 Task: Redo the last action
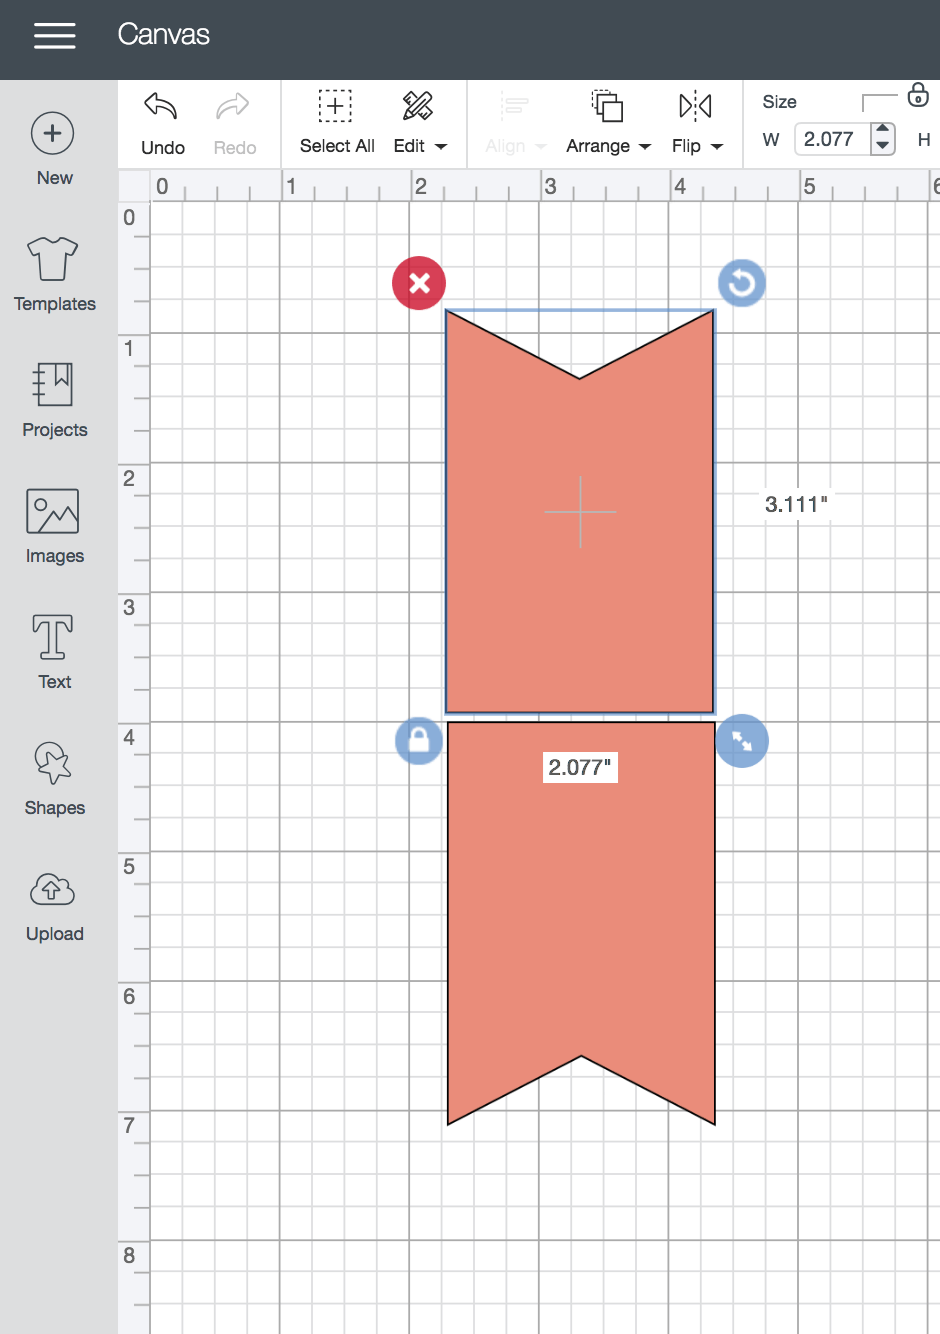(234, 124)
